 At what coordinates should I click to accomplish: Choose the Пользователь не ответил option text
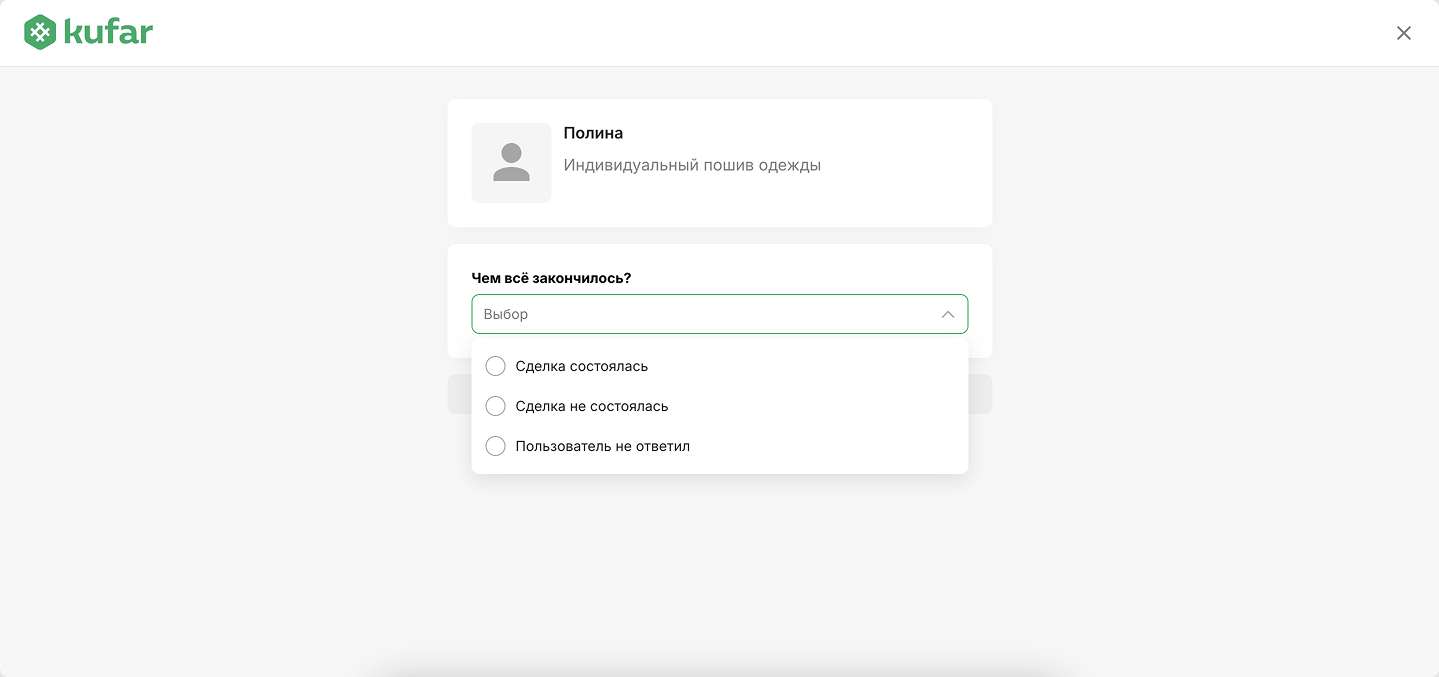603,446
